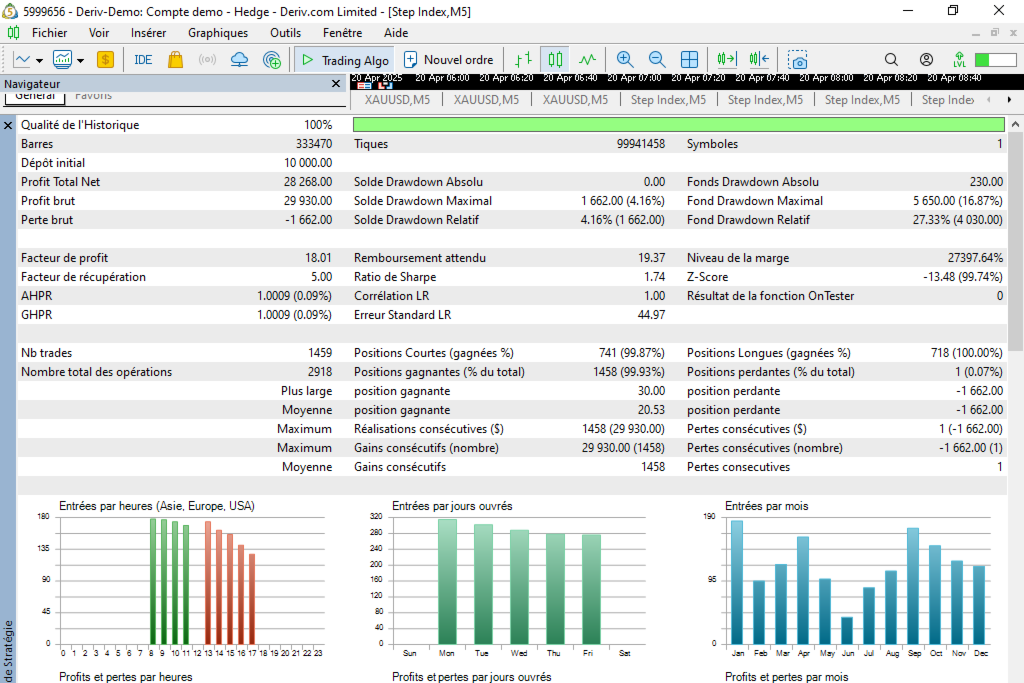Expand the chart template dropdown arrow
The width and height of the screenshot is (1024, 683).
80,60
